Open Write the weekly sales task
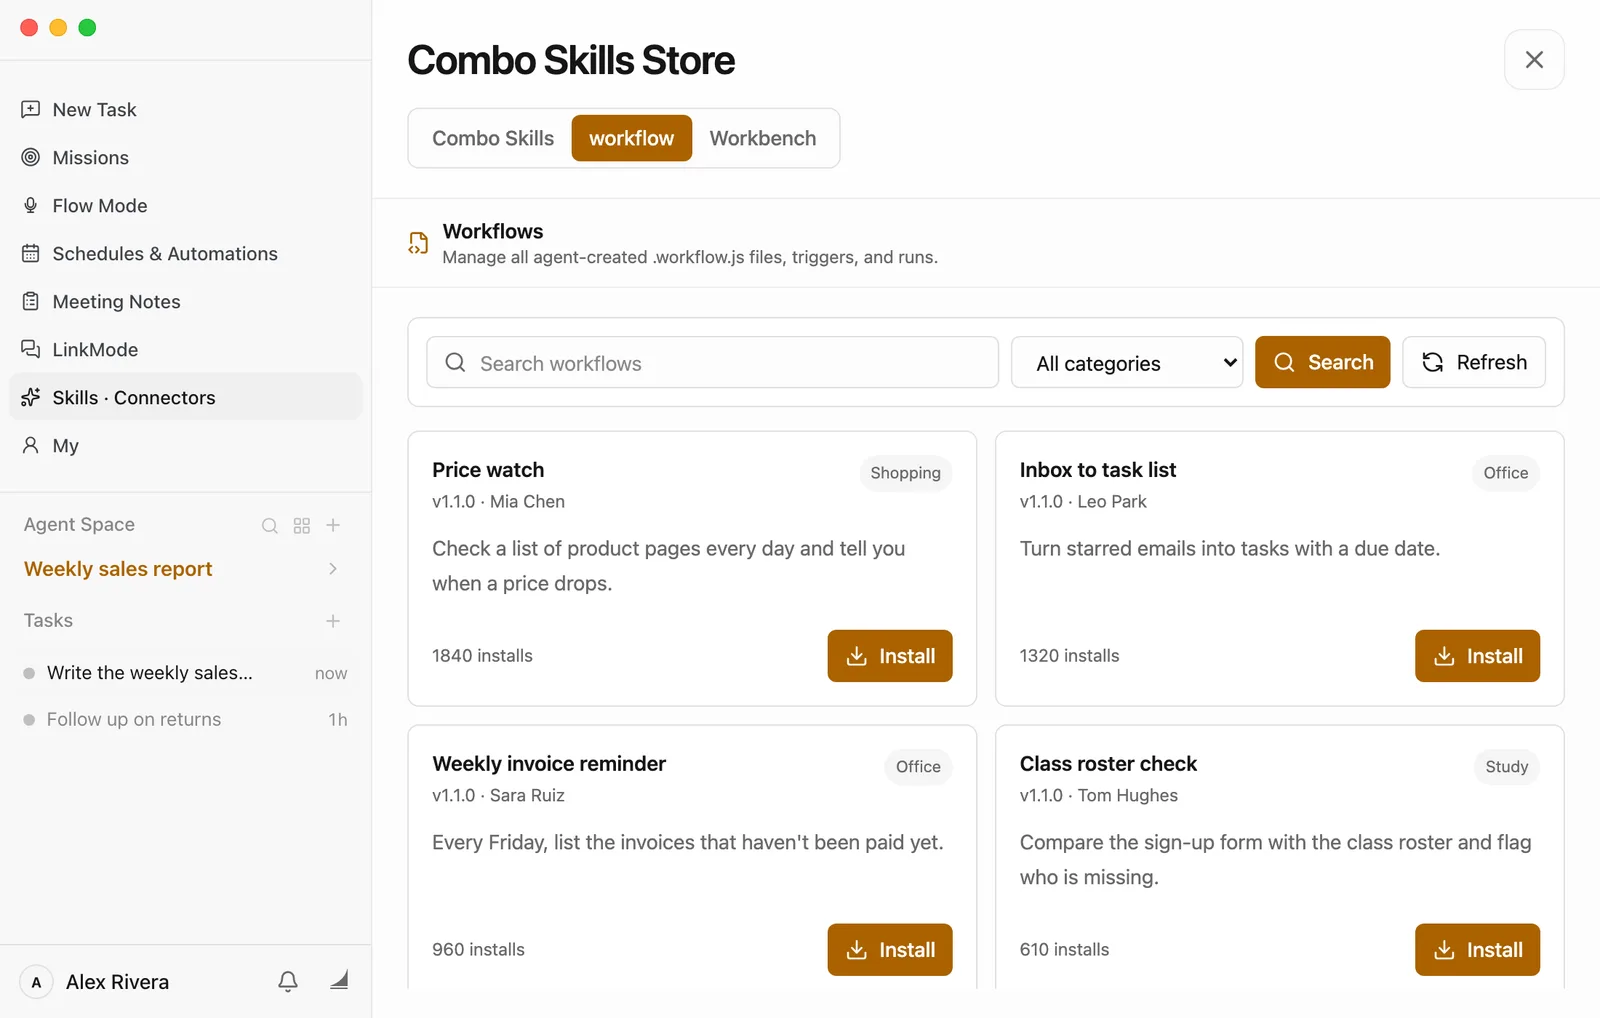This screenshot has height=1018, width=1600. click(x=185, y=673)
